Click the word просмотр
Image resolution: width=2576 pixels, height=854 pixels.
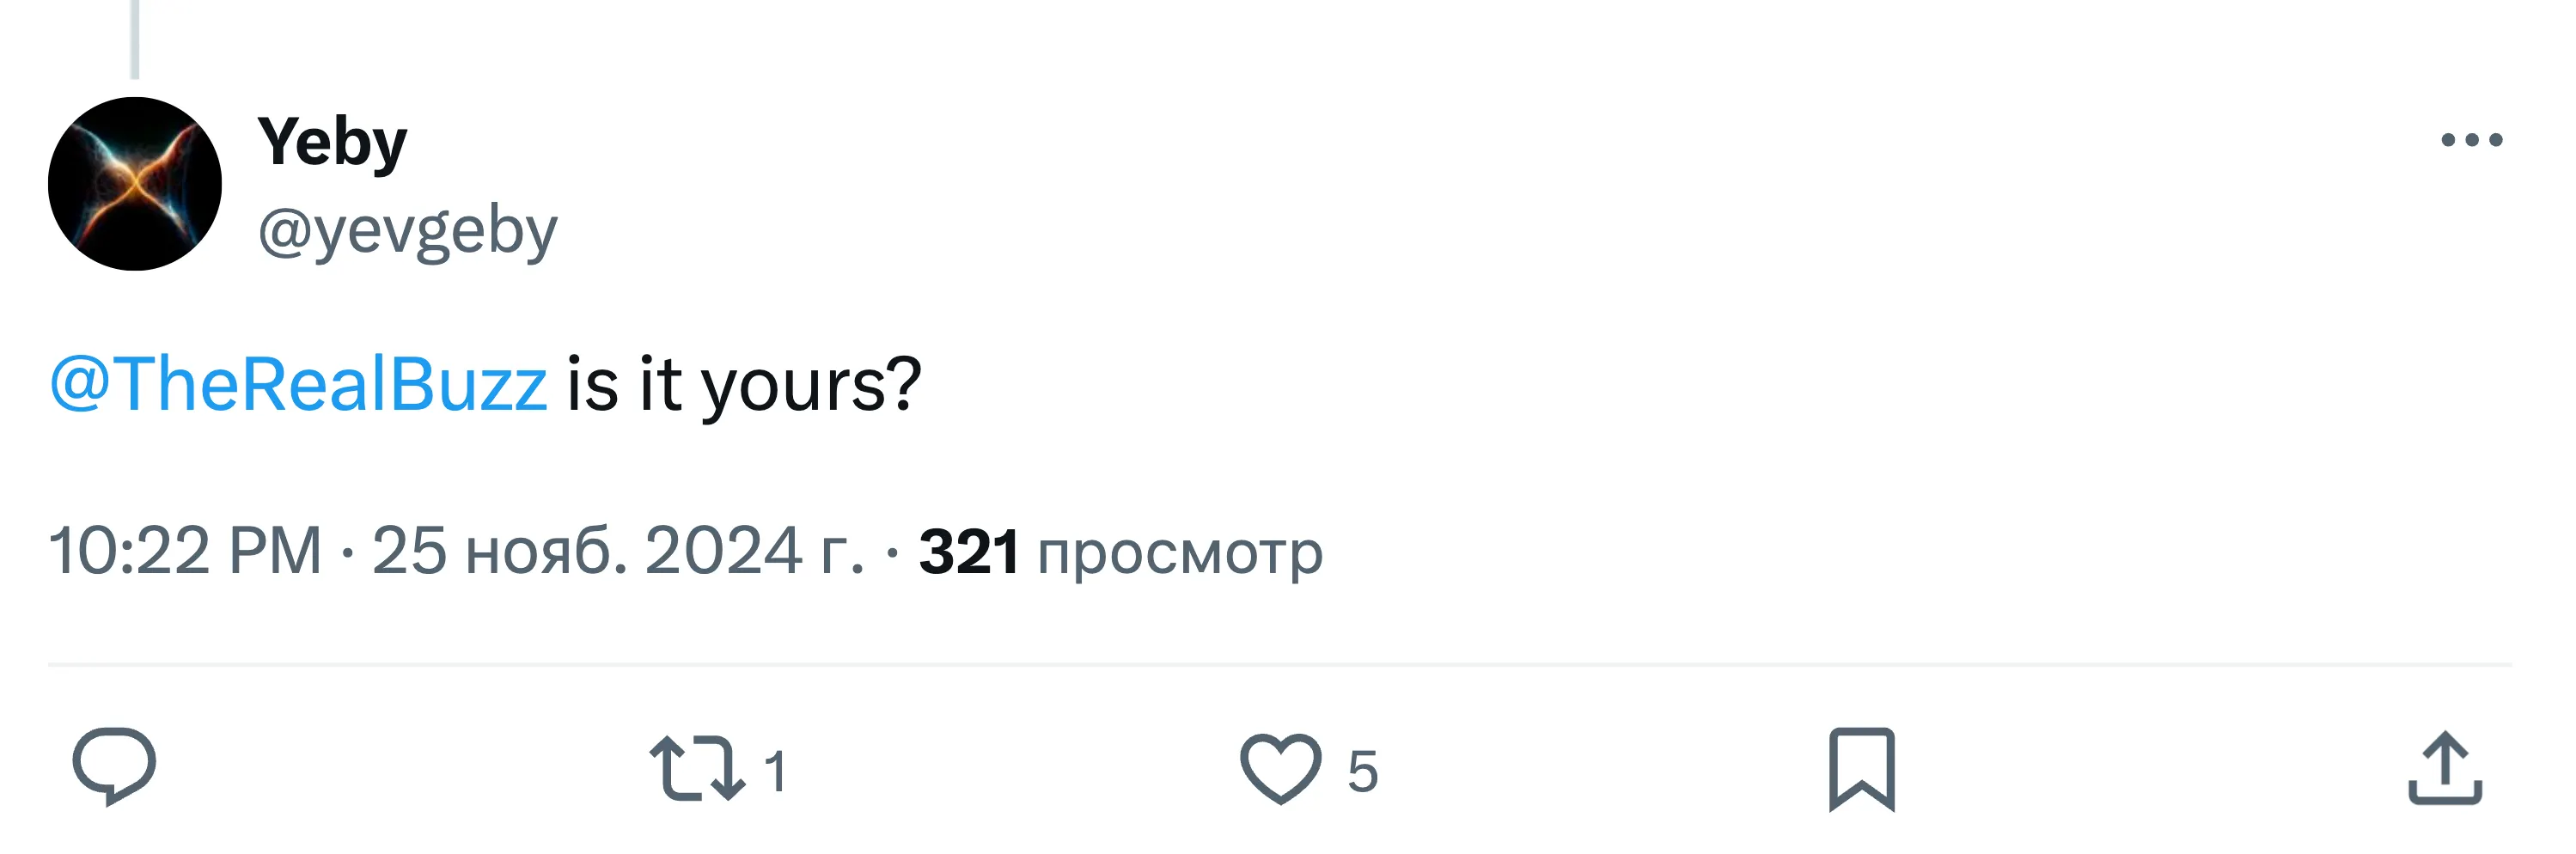pyautogui.click(x=1180, y=553)
